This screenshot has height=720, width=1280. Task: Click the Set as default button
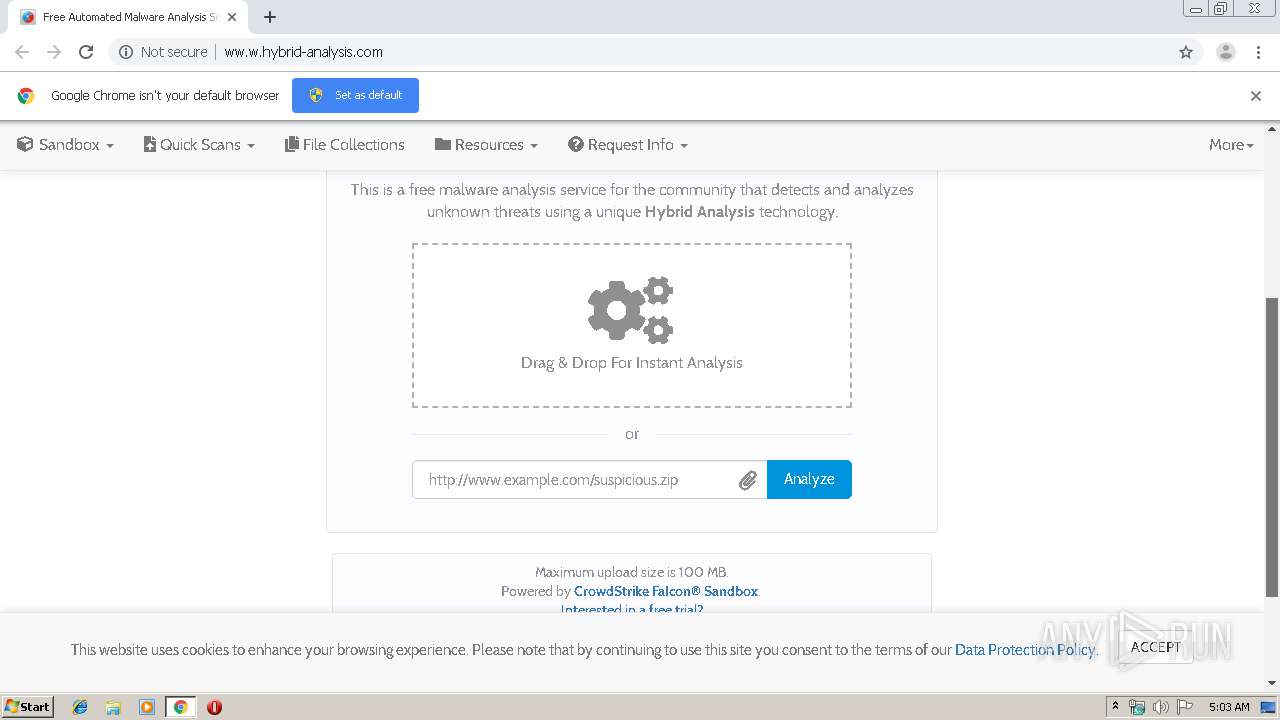(x=355, y=95)
